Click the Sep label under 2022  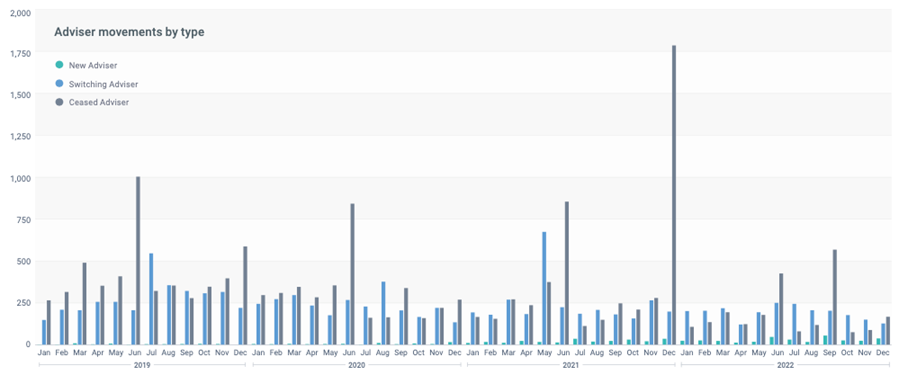830,353
